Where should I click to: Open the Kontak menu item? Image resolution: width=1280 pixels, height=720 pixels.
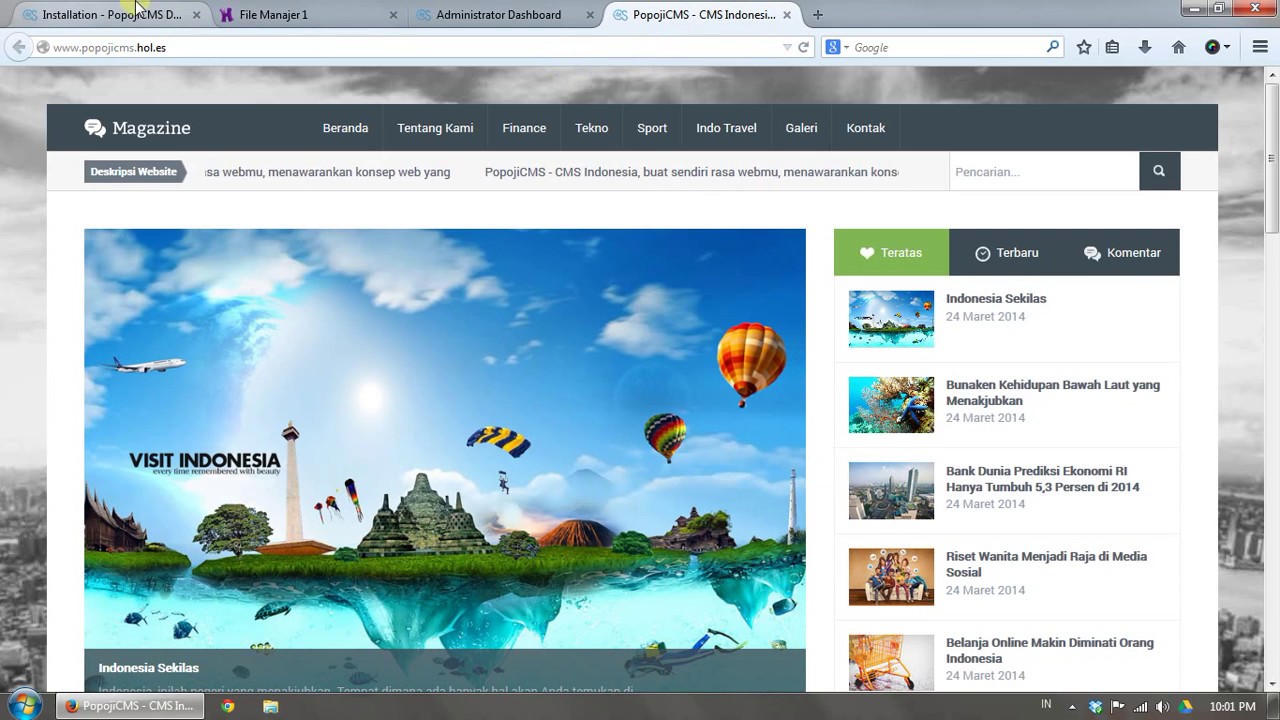[866, 128]
